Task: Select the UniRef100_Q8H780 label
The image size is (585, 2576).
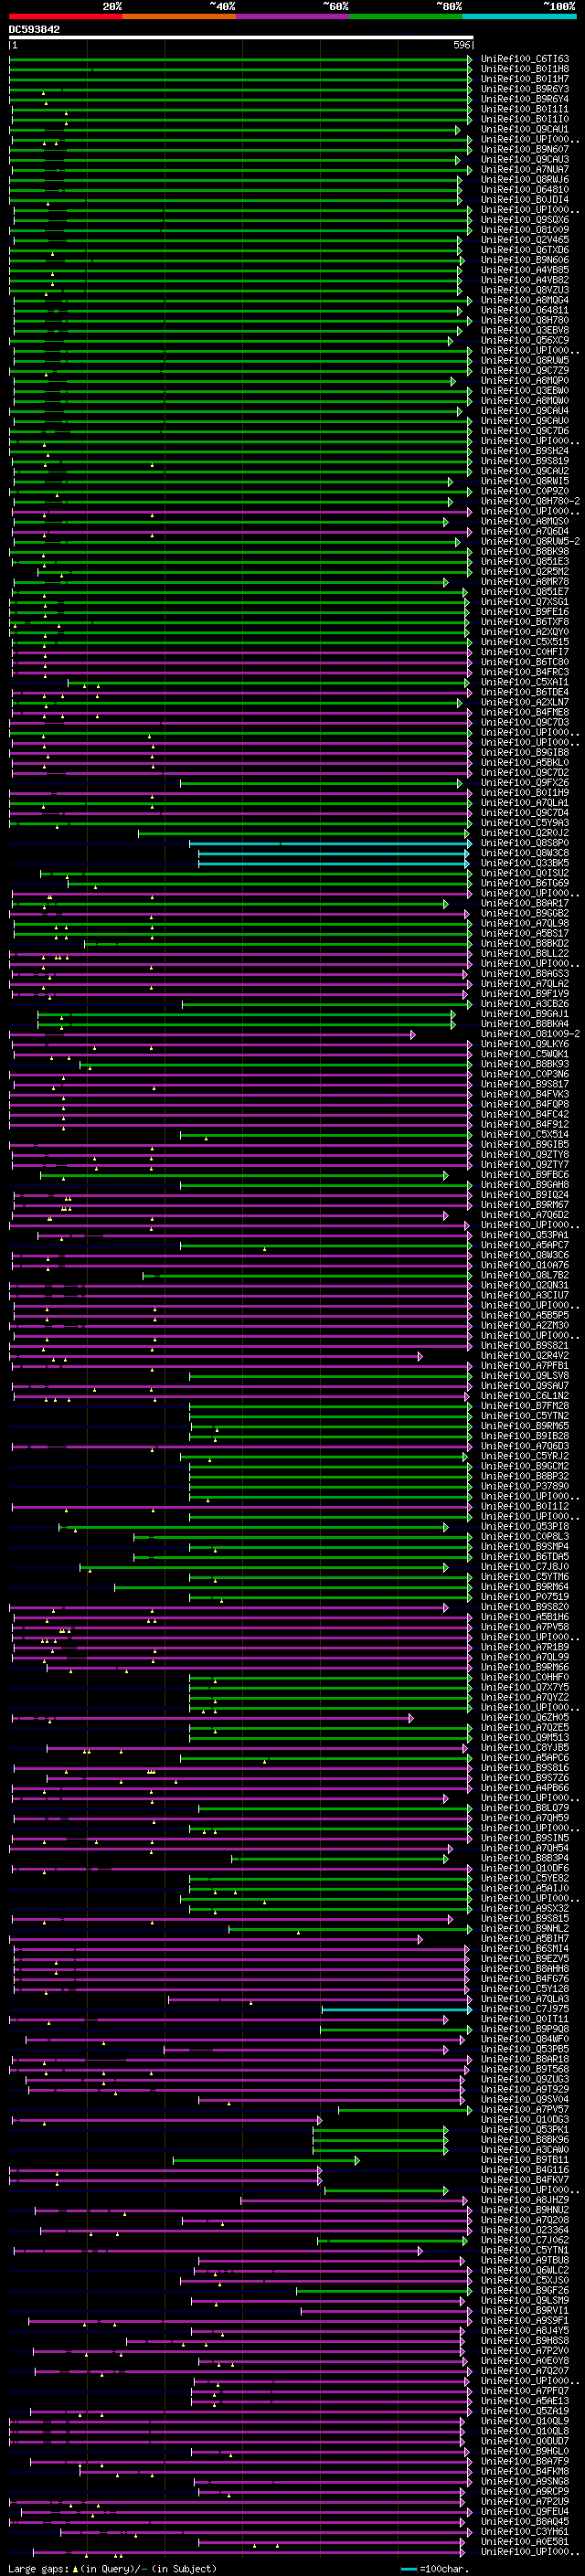Action: [525, 320]
